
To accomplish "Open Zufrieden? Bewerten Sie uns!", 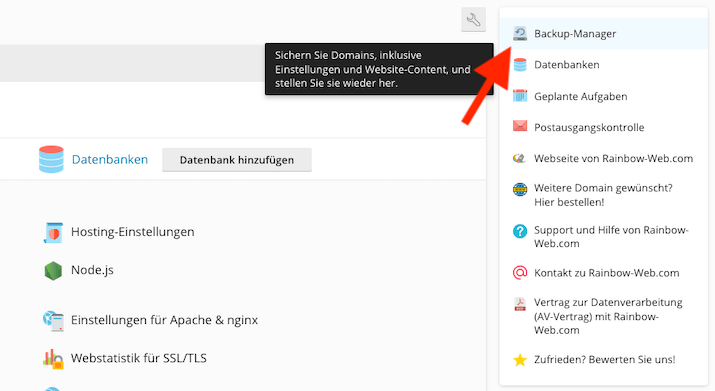I will tap(605, 360).
